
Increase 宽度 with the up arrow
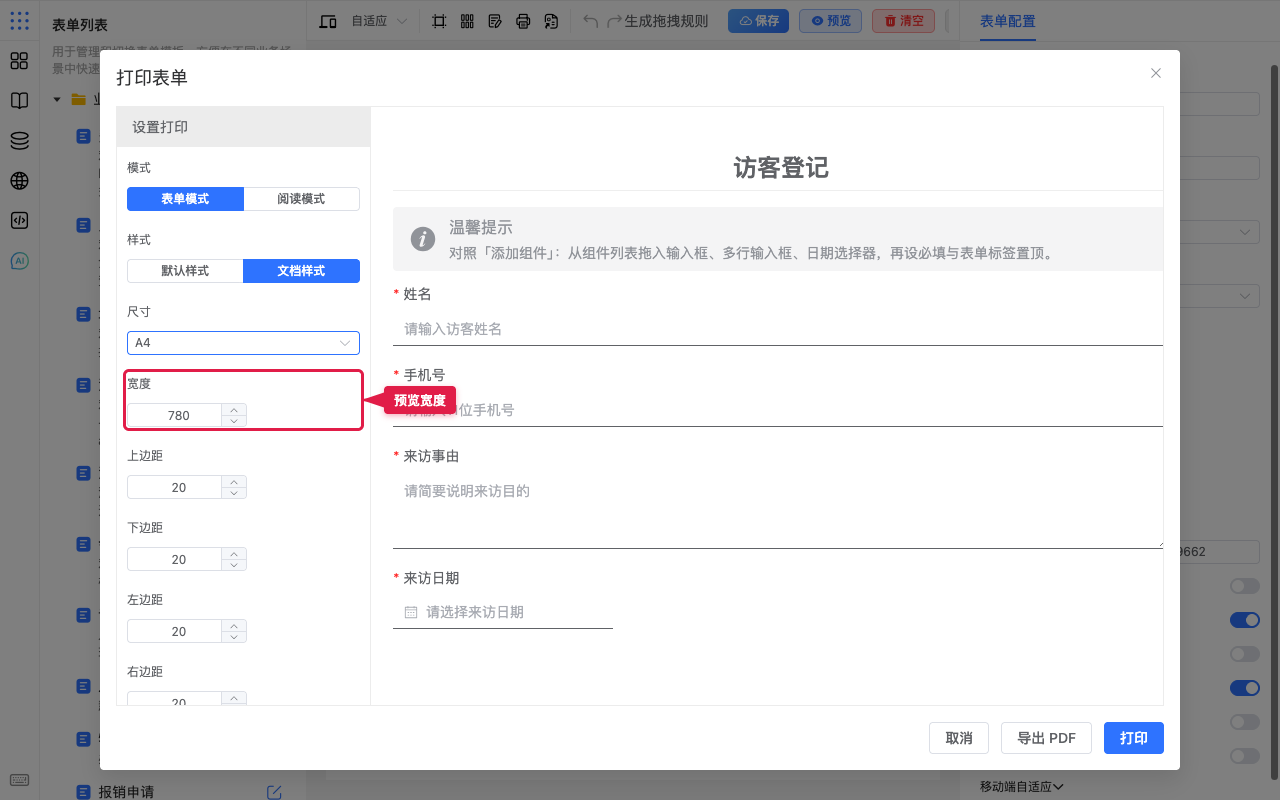[234, 409]
